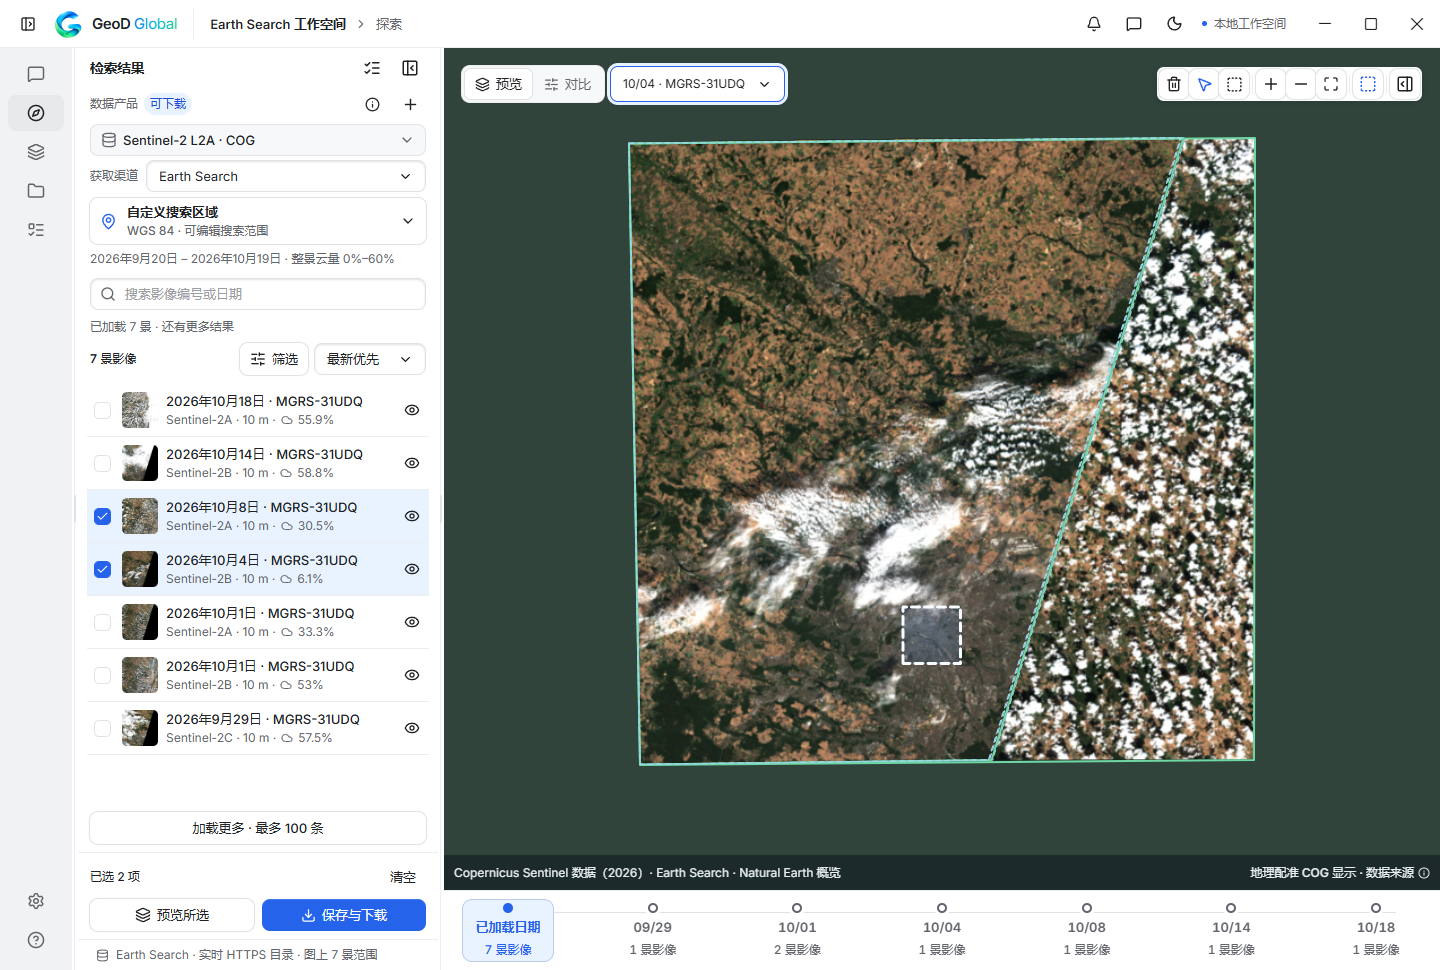Viewport: 1440px width, 970px height.
Task: Open the Earth Search channel dropdown
Action: [x=286, y=176]
